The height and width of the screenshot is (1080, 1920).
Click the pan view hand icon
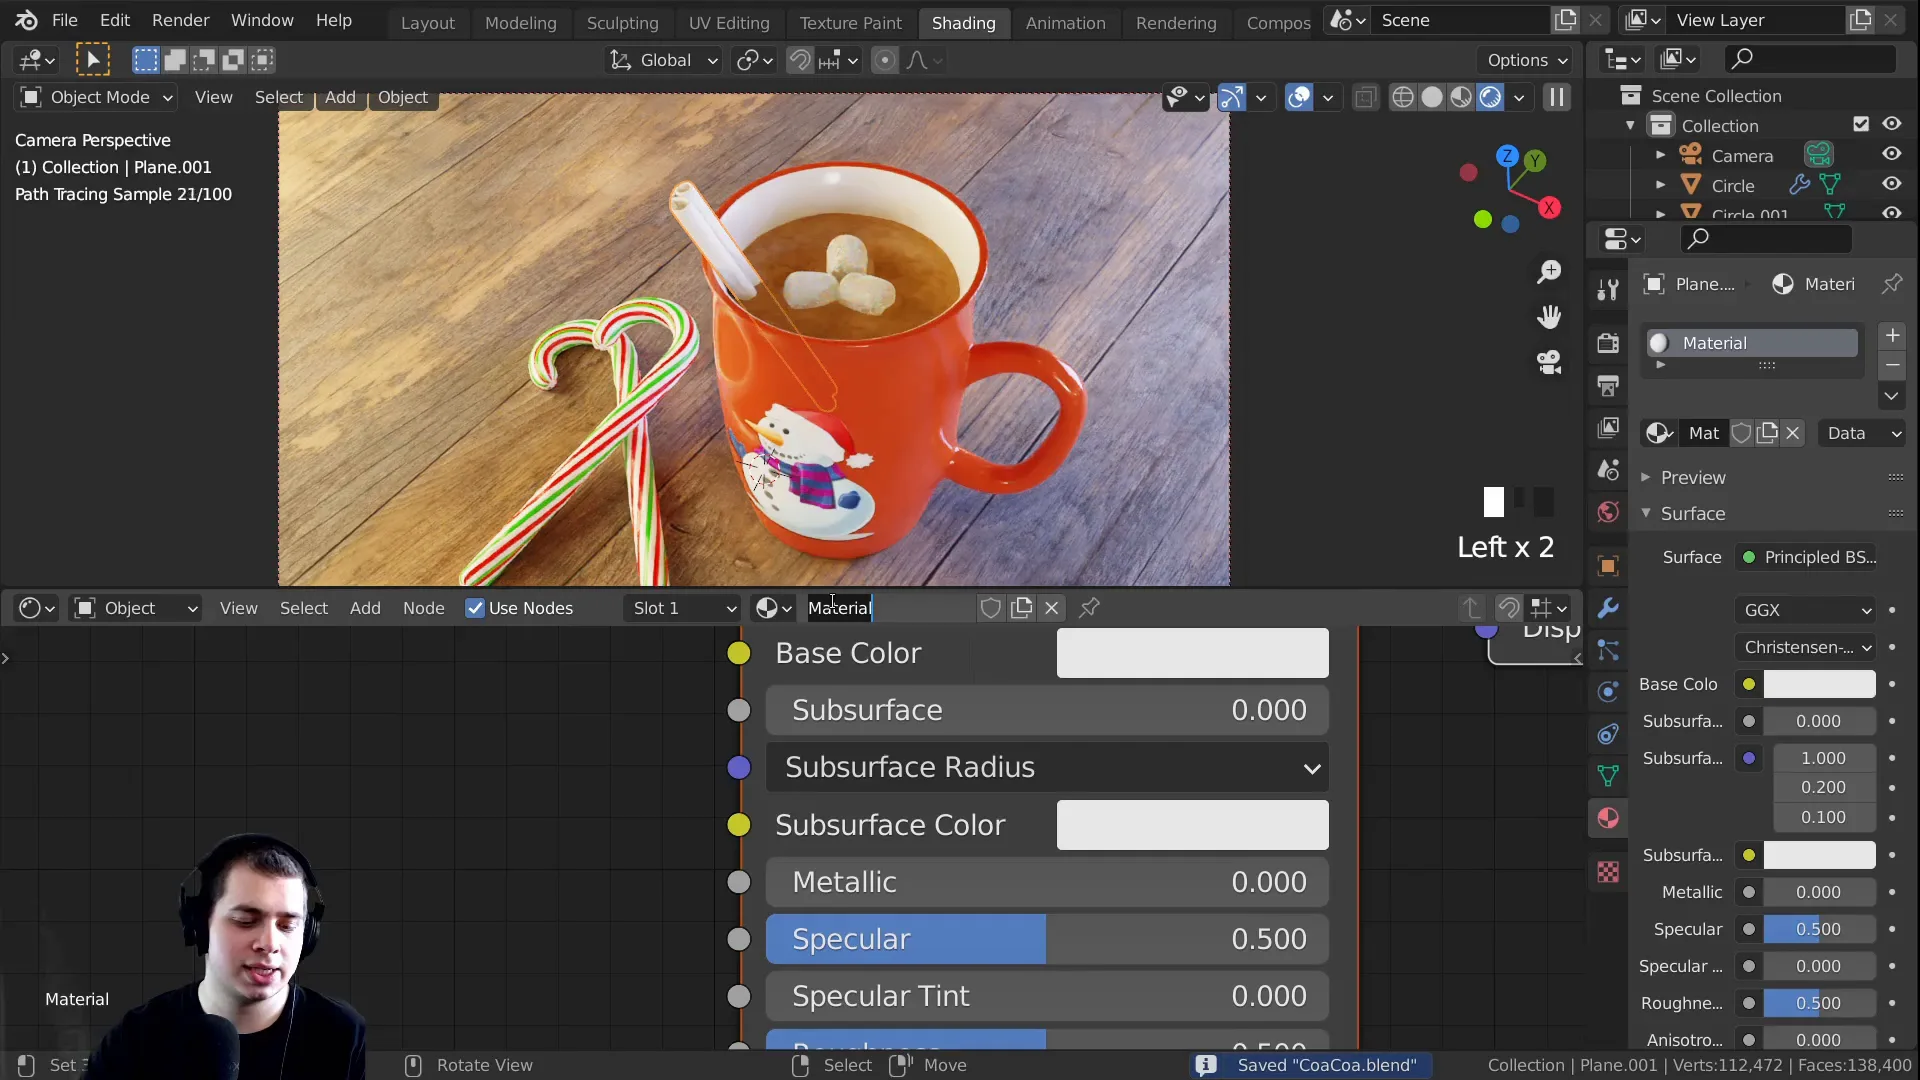[1549, 317]
